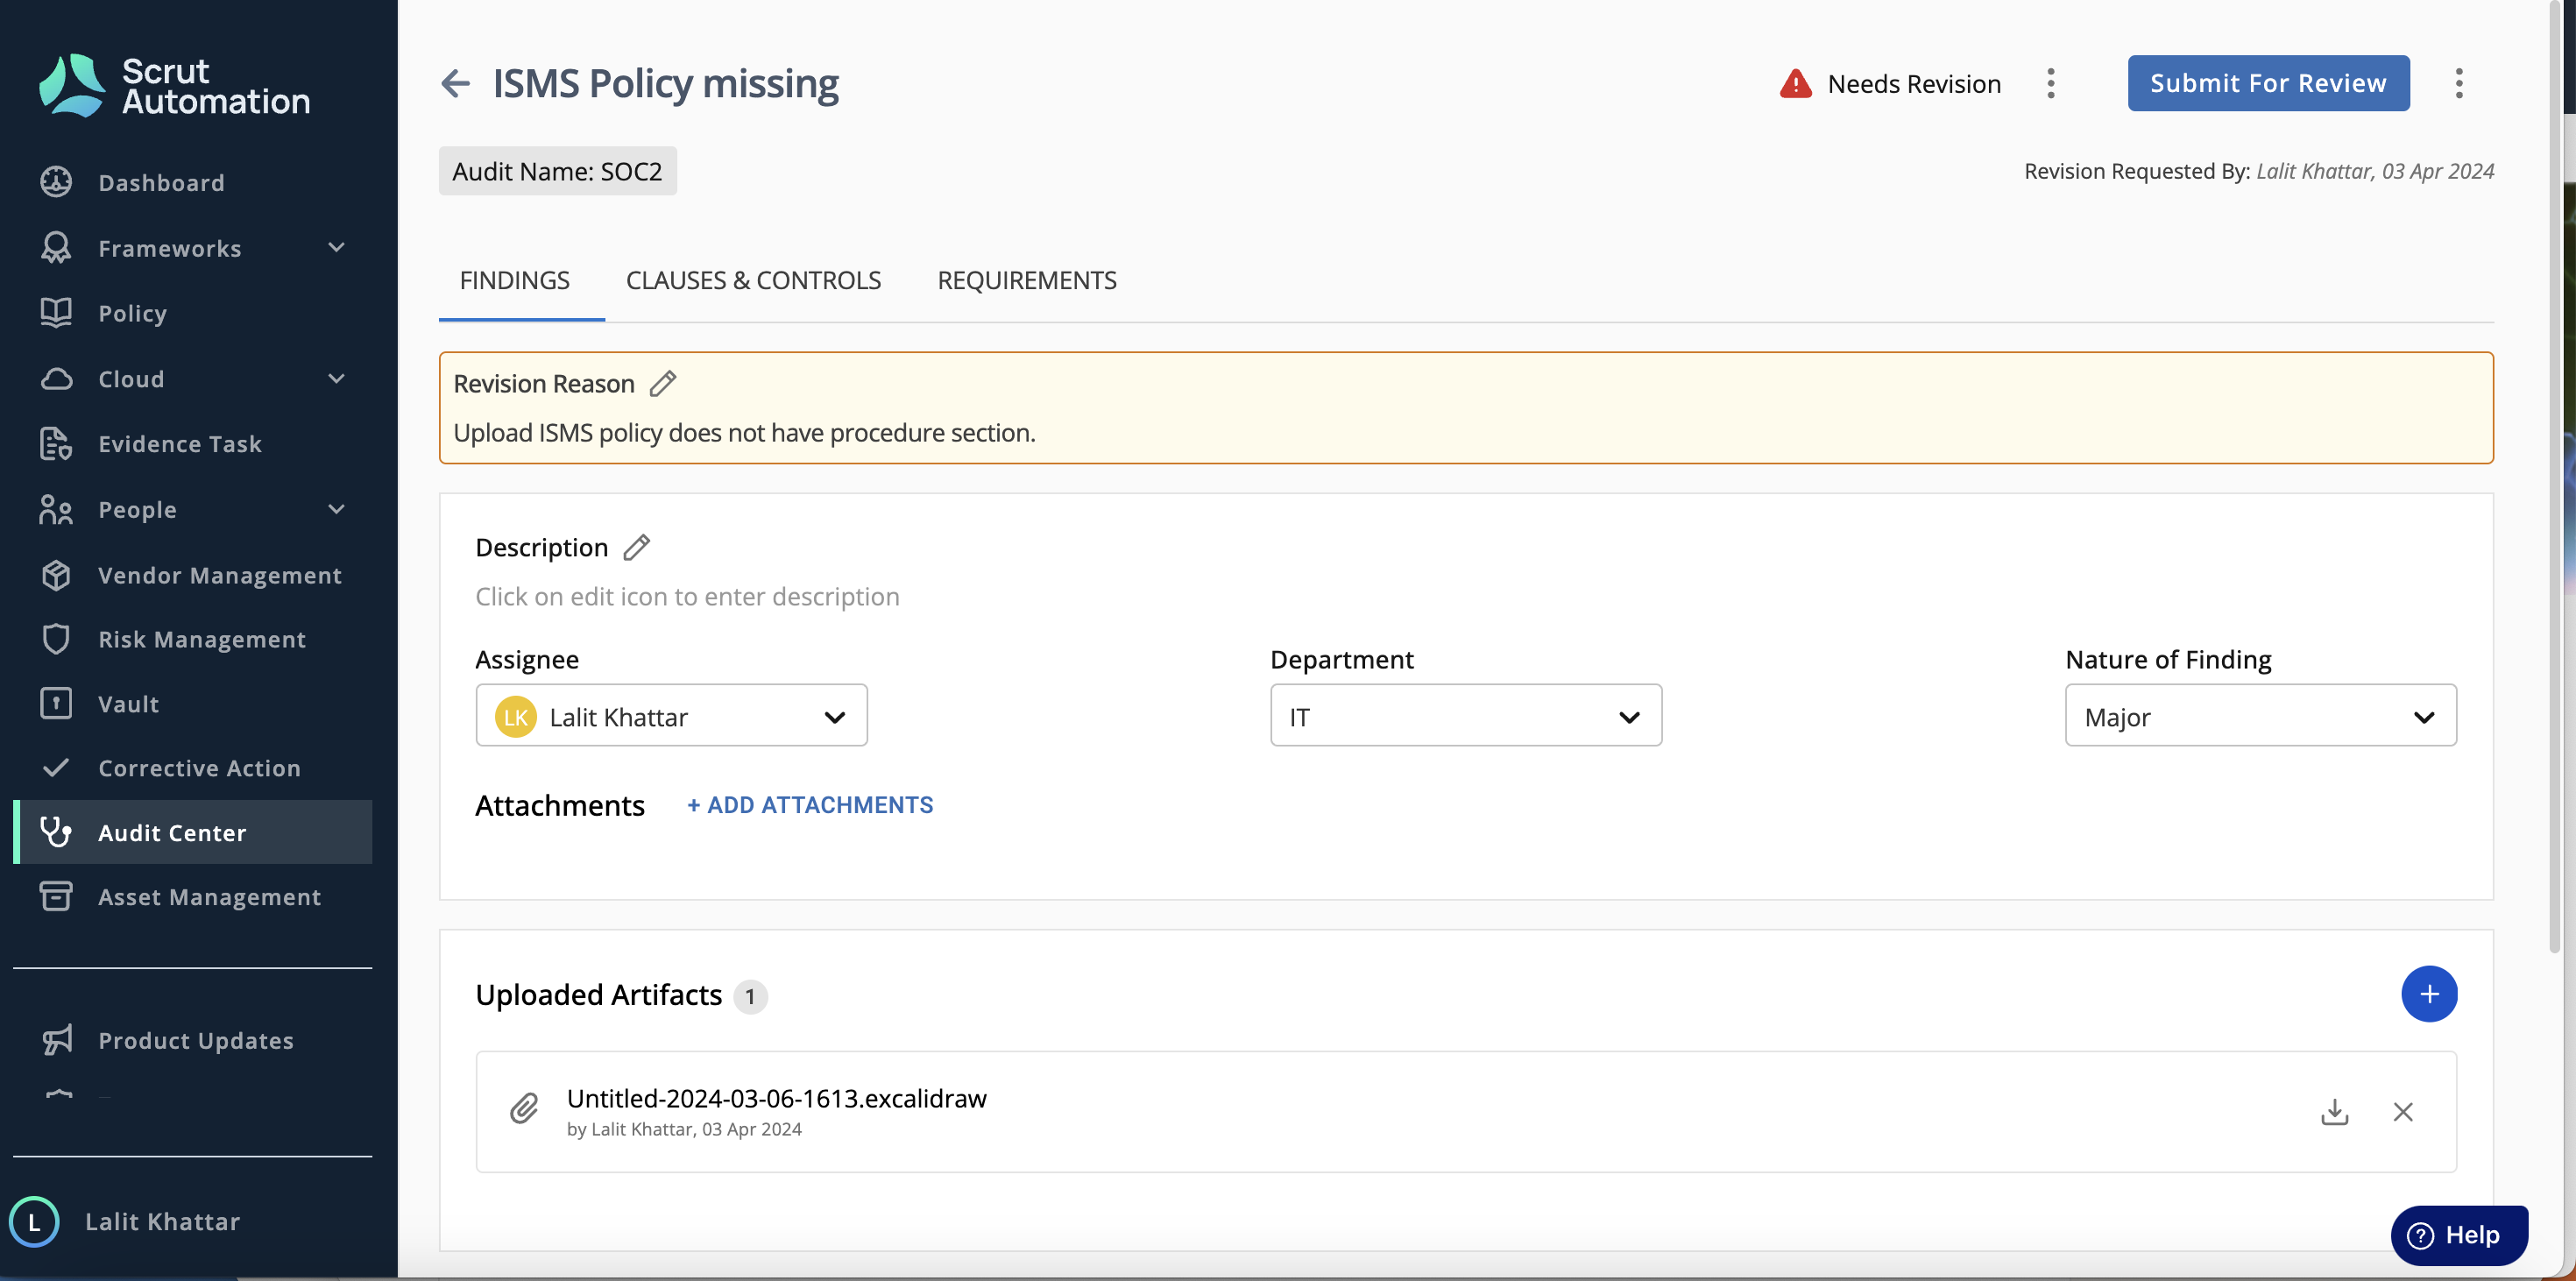This screenshot has width=2576, height=1281.
Task: Go back using the left arrow
Action: [x=455, y=83]
